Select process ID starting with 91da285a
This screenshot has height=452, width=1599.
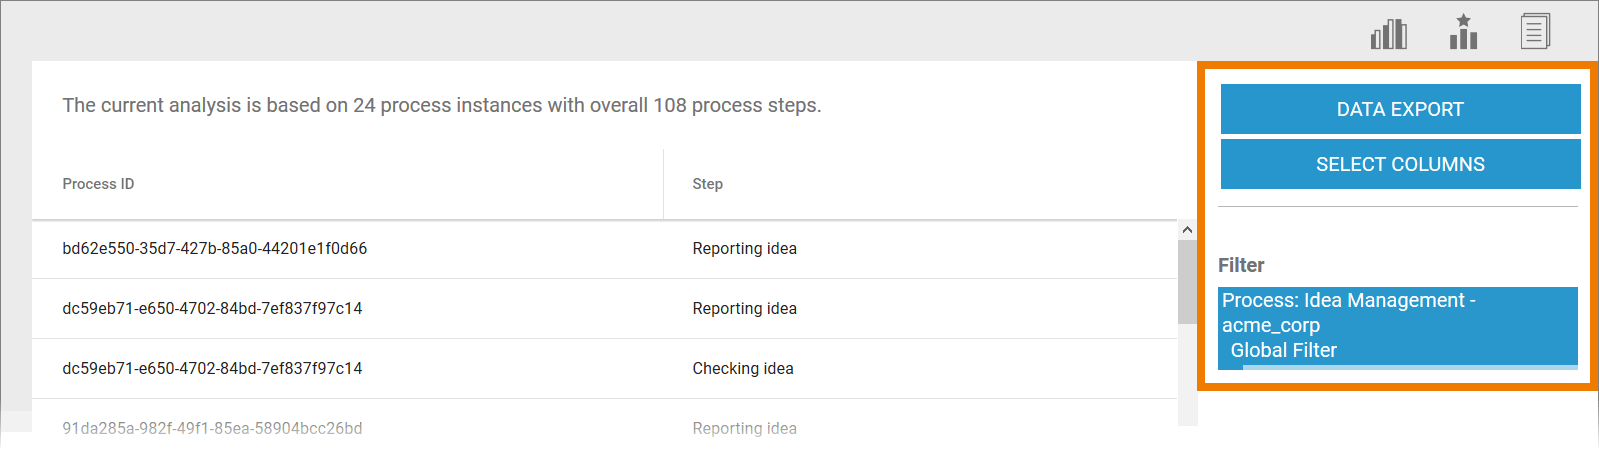pyautogui.click(x=212, y=428)
